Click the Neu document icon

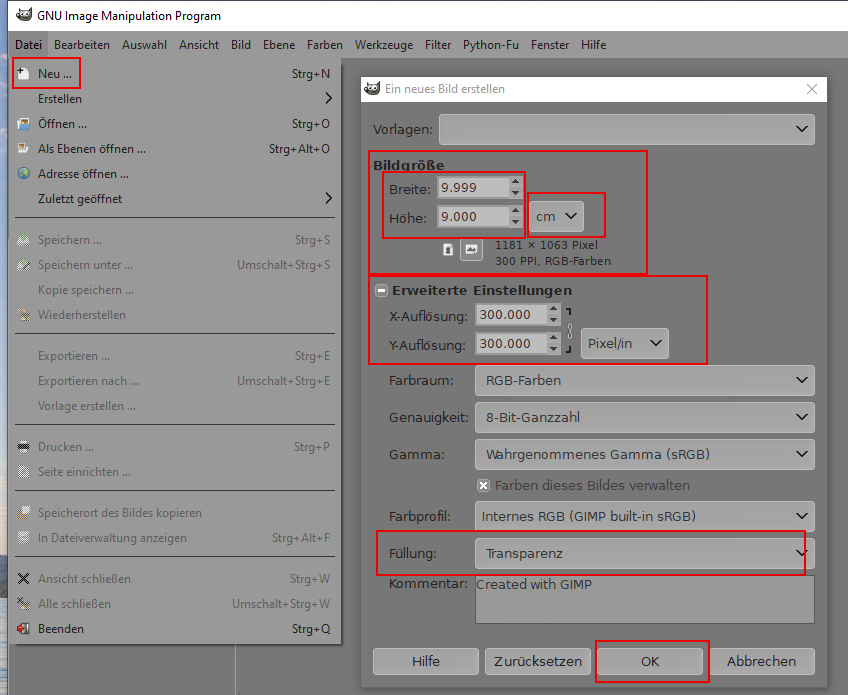pyautogui.click(x=25, y=74)
